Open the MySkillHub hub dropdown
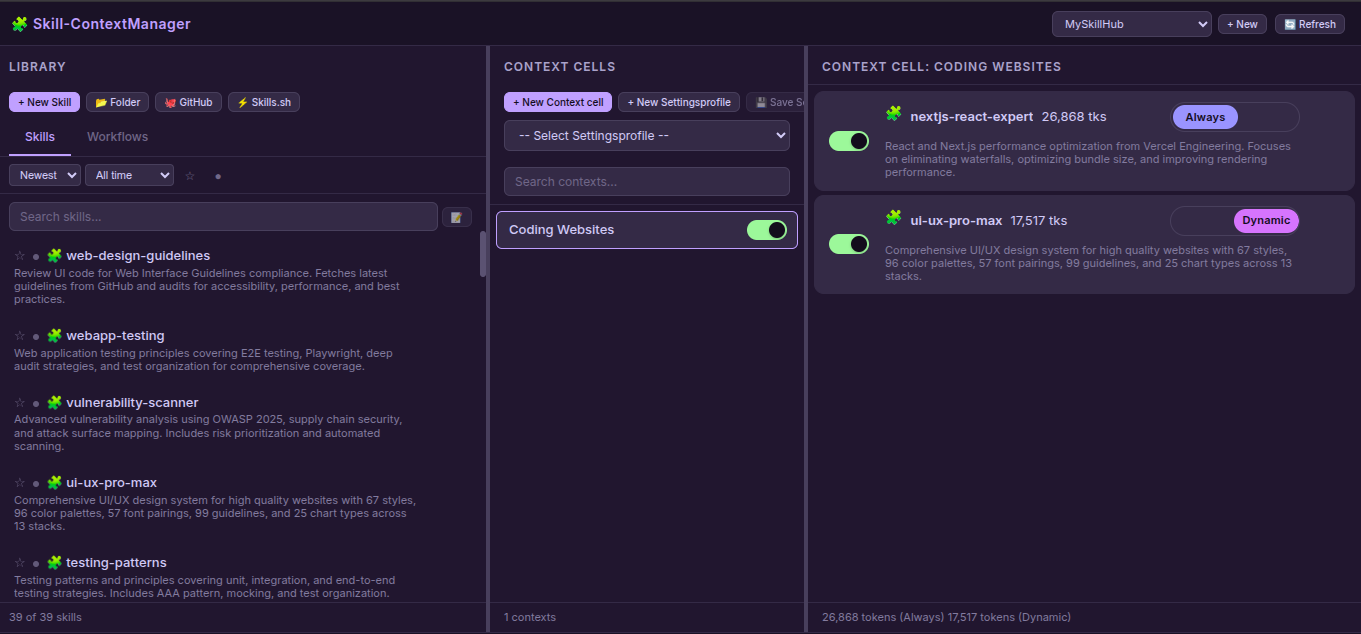1361x634 pixels. tap(1131, 23)
